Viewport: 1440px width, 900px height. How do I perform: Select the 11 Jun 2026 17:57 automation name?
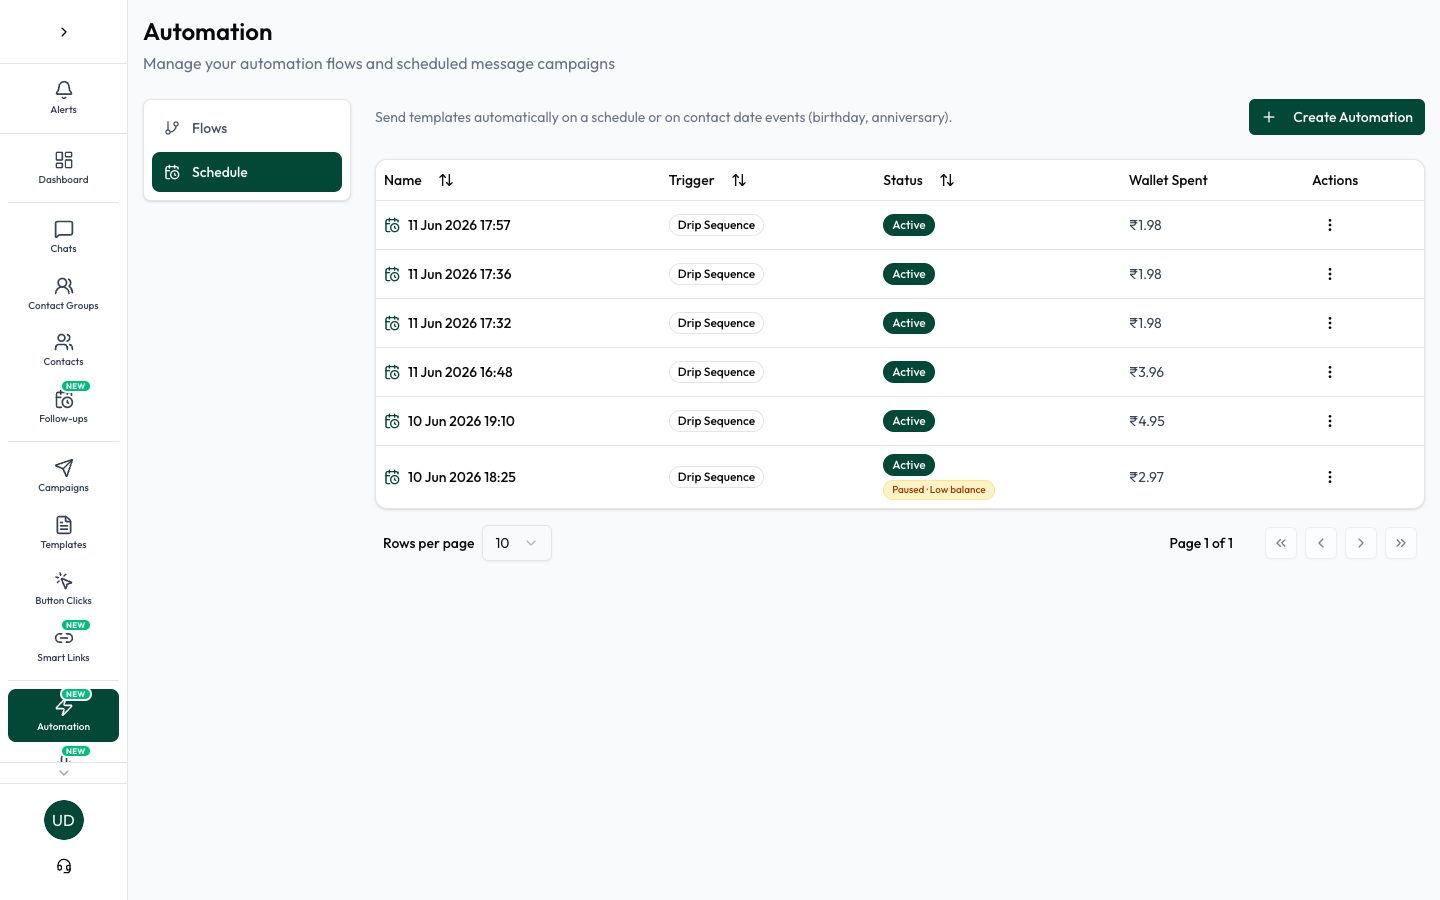[459, 225]
